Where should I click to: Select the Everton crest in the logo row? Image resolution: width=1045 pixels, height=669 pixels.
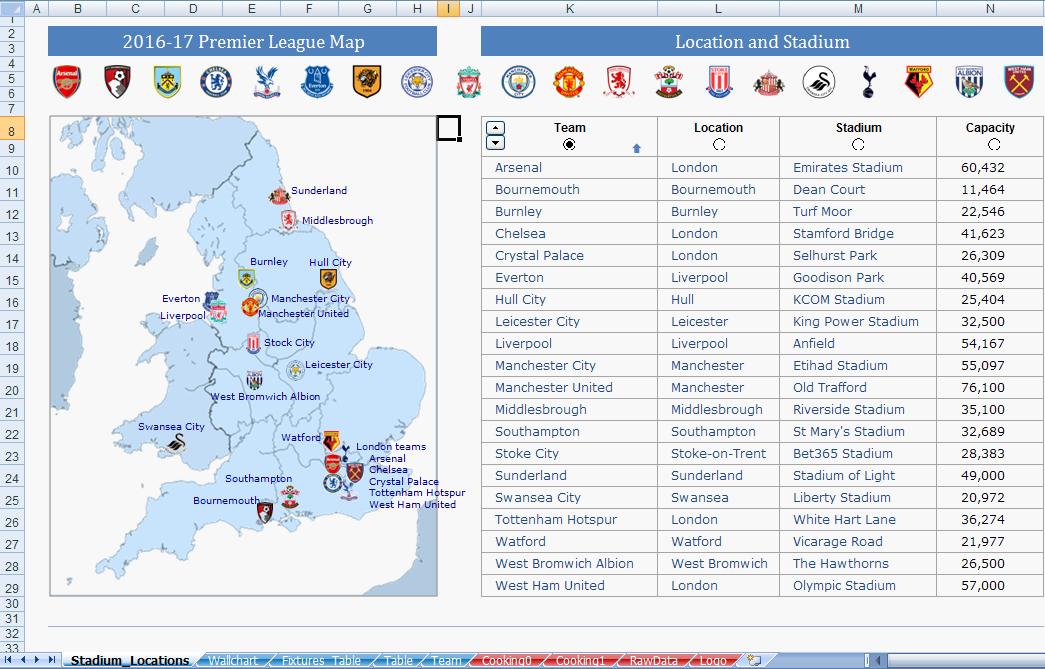(x=317, y=82)
